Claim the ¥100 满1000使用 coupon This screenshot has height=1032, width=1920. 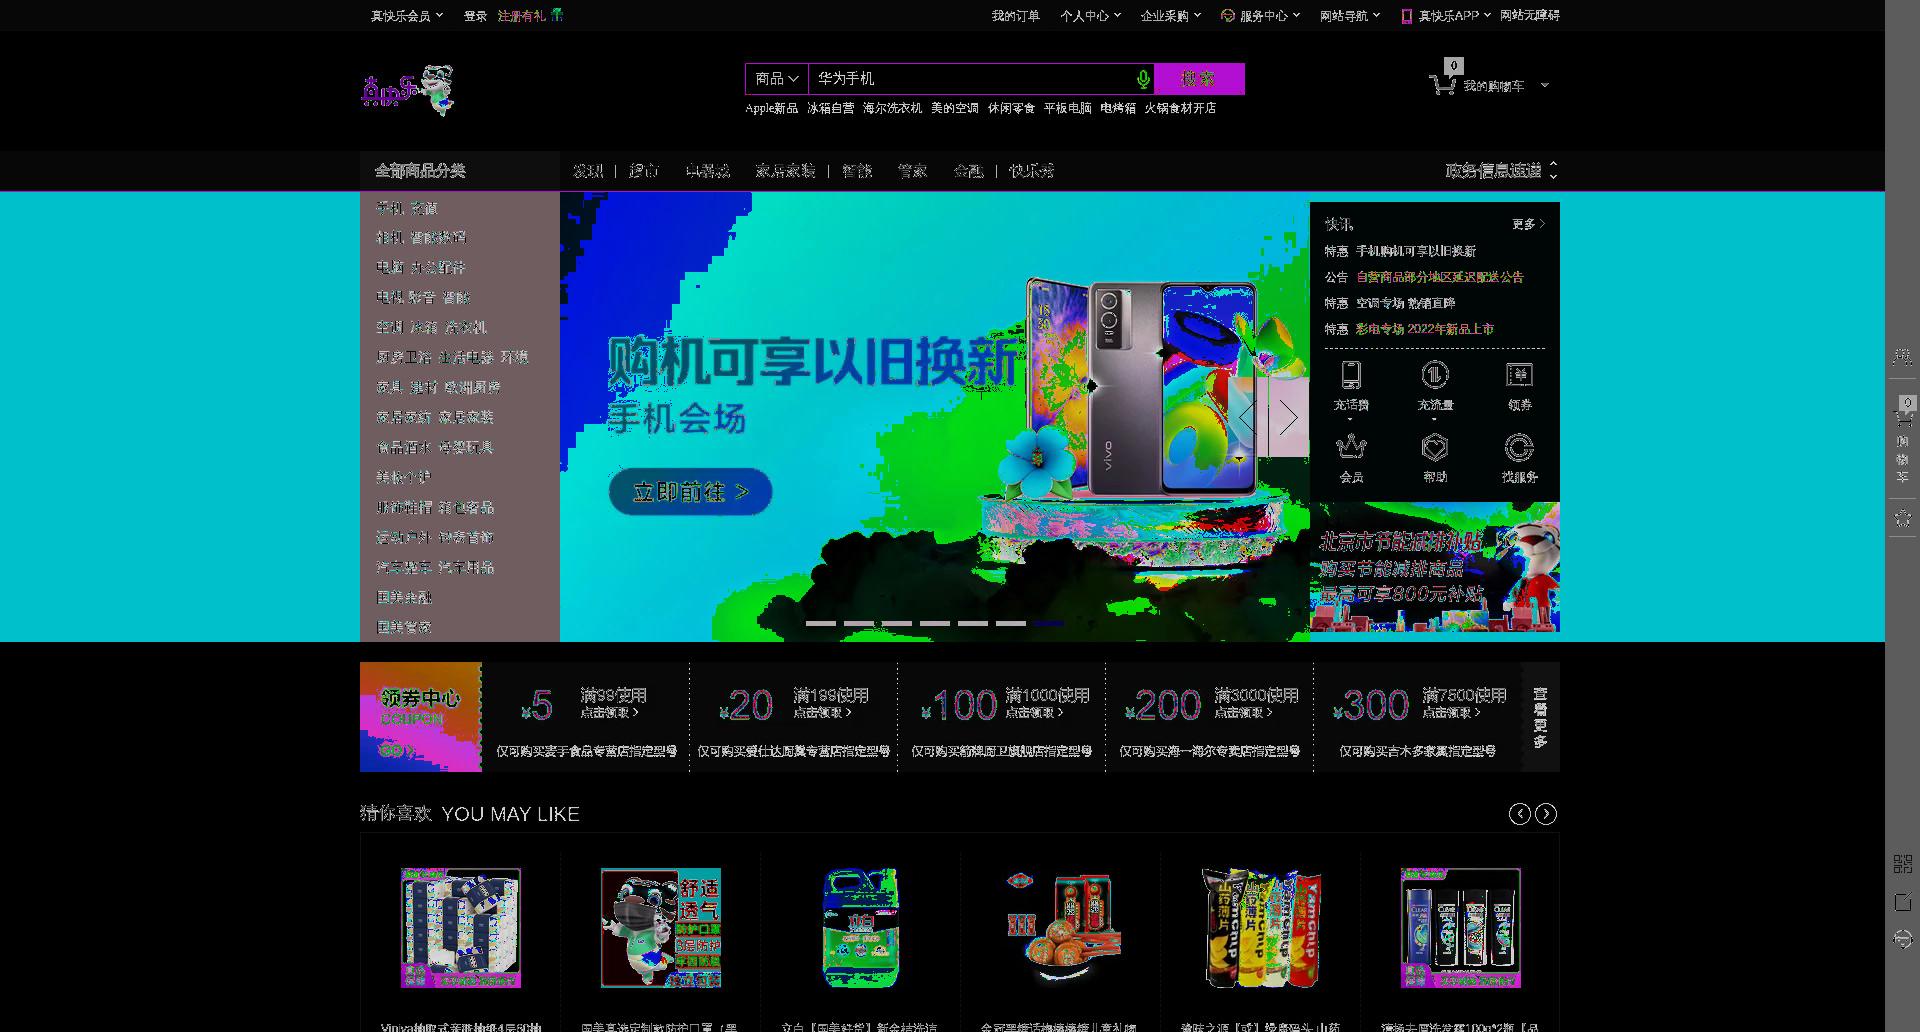tap(1001, 717)
